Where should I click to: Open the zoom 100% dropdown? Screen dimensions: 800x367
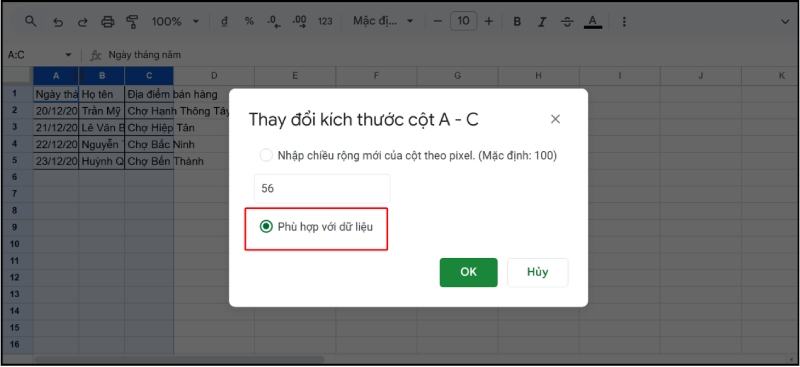click(175, 21)
